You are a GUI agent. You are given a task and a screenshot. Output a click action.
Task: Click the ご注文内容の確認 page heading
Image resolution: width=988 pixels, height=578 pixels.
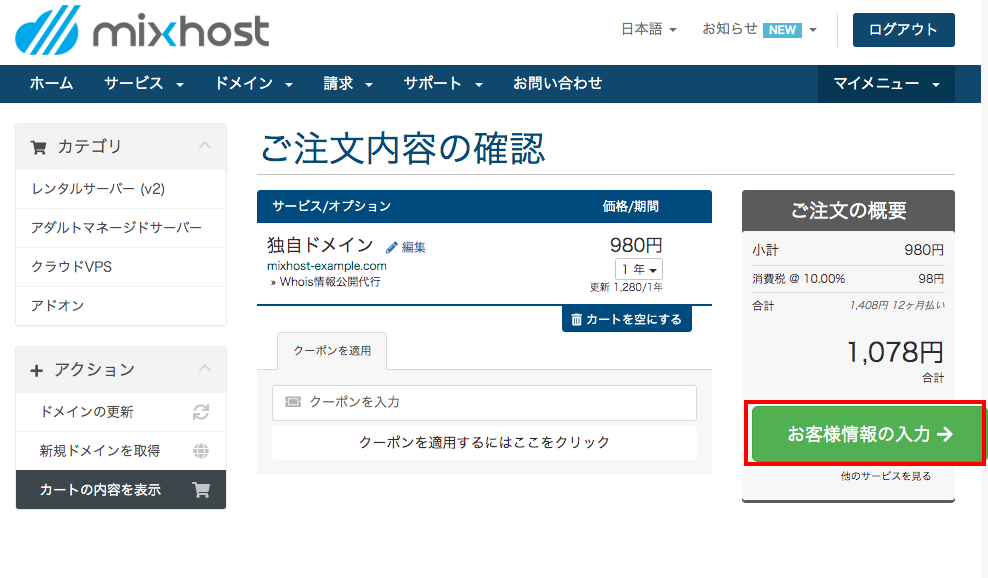402,149
